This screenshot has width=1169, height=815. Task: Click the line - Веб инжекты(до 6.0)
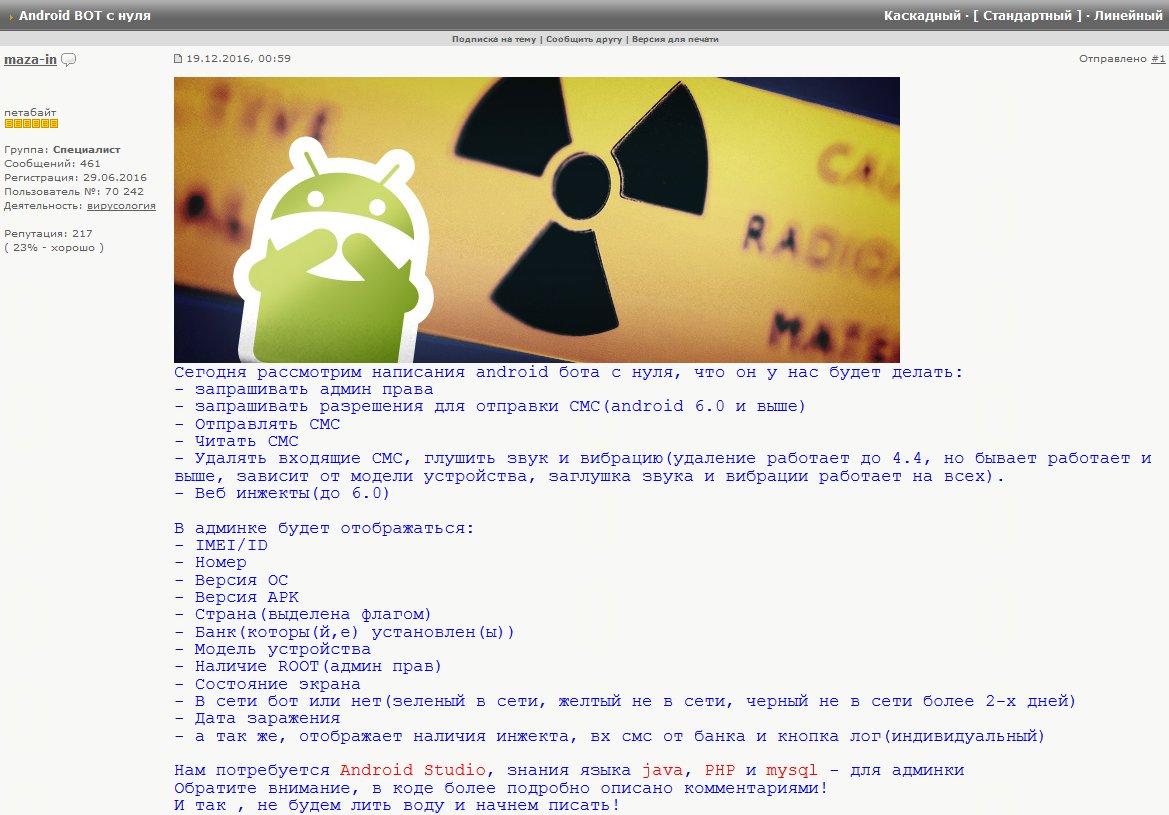[x=282, y=494]
